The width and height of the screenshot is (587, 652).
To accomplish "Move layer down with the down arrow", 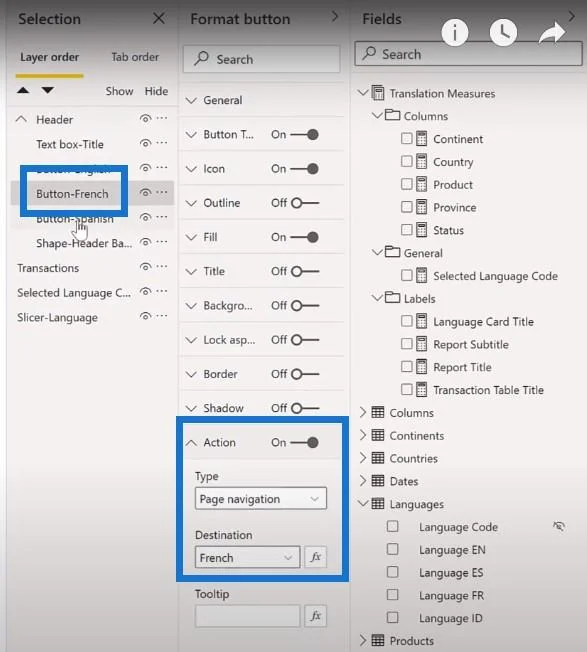I will pyautogui.click(x=48, y=90).
